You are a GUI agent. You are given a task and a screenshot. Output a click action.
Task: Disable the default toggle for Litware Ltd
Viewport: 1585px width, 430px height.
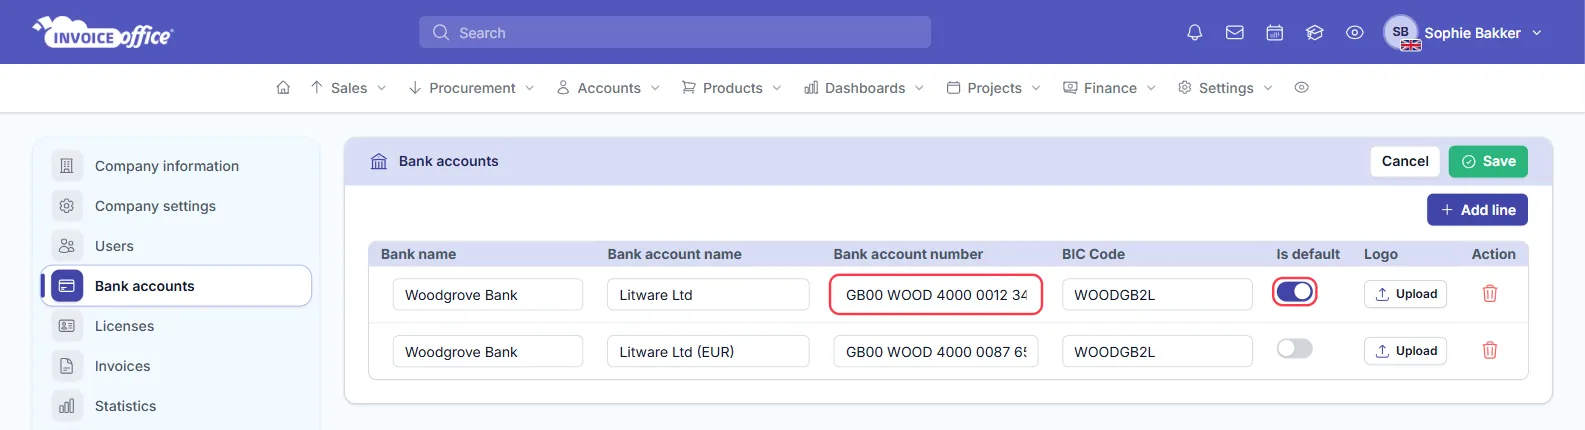tap(1295, 292)
